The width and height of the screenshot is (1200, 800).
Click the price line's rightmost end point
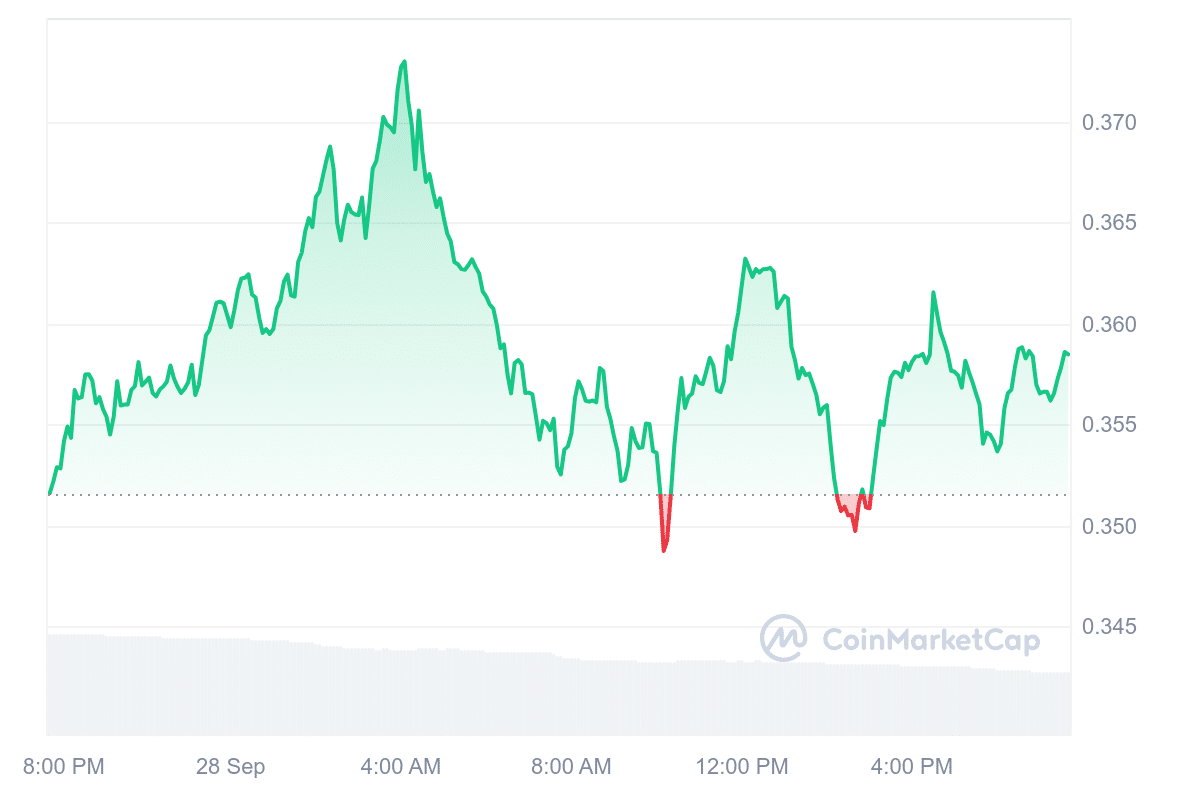pyautogui.click(x=1068, y=353)
